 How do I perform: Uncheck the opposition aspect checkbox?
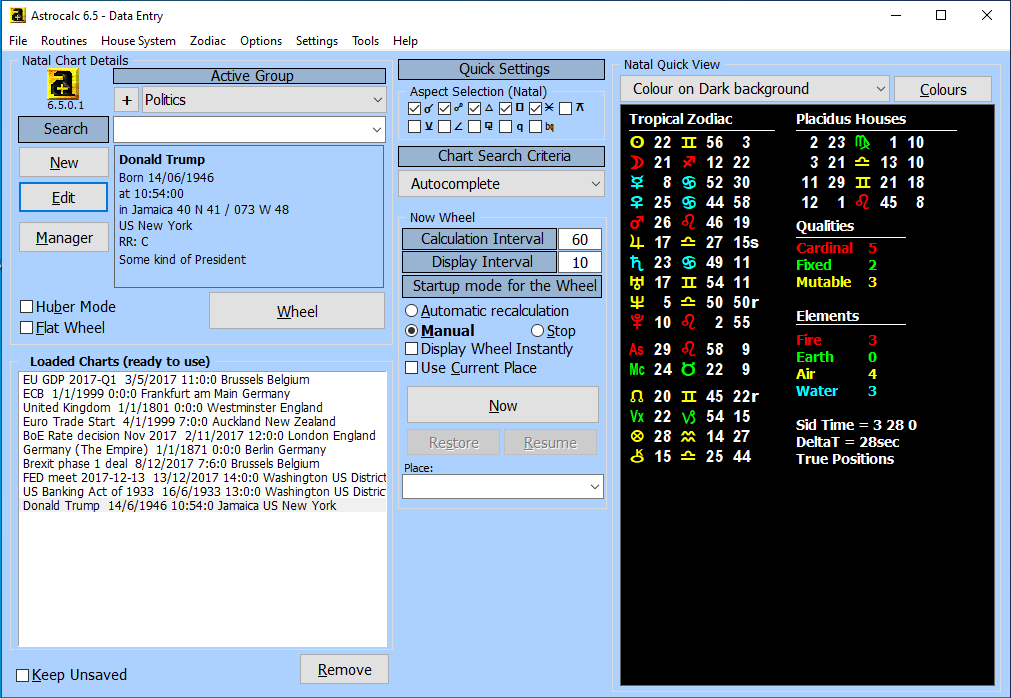(x=444, y=108)
